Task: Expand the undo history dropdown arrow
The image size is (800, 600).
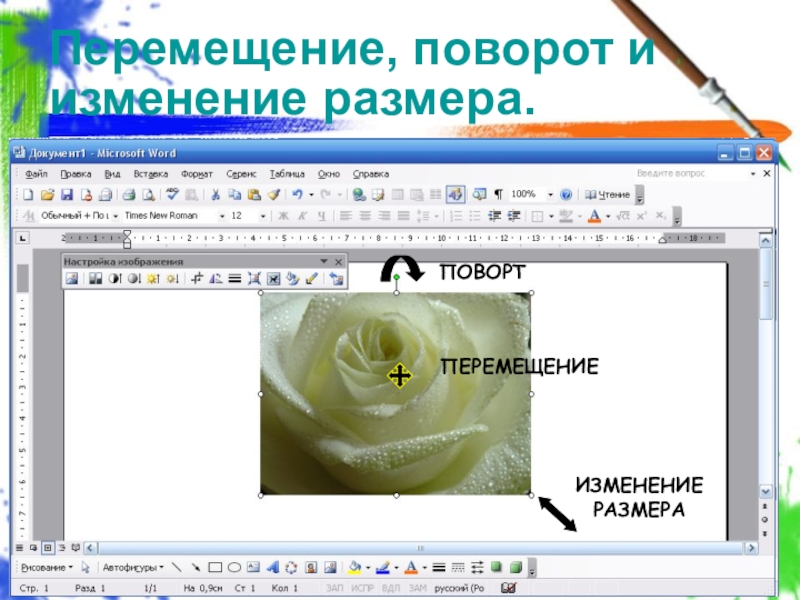Action: pos(311,195)
